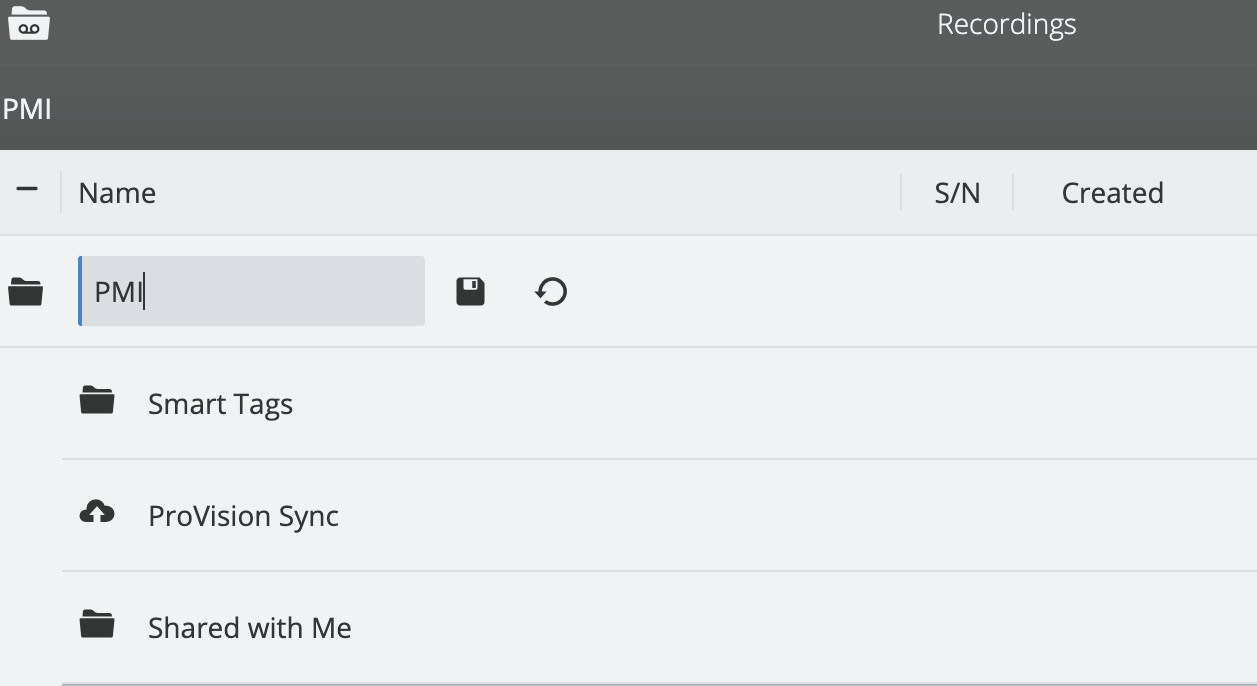Click inside the PMI name input field

pos(250,291)
